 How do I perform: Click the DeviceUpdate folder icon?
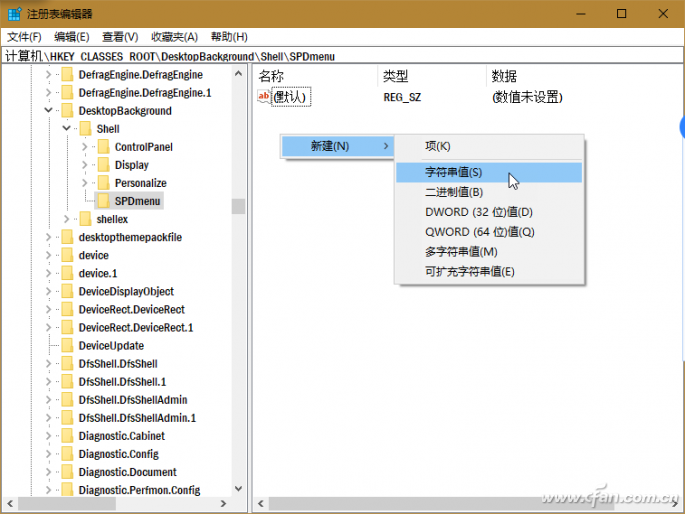tap(67, 345)
